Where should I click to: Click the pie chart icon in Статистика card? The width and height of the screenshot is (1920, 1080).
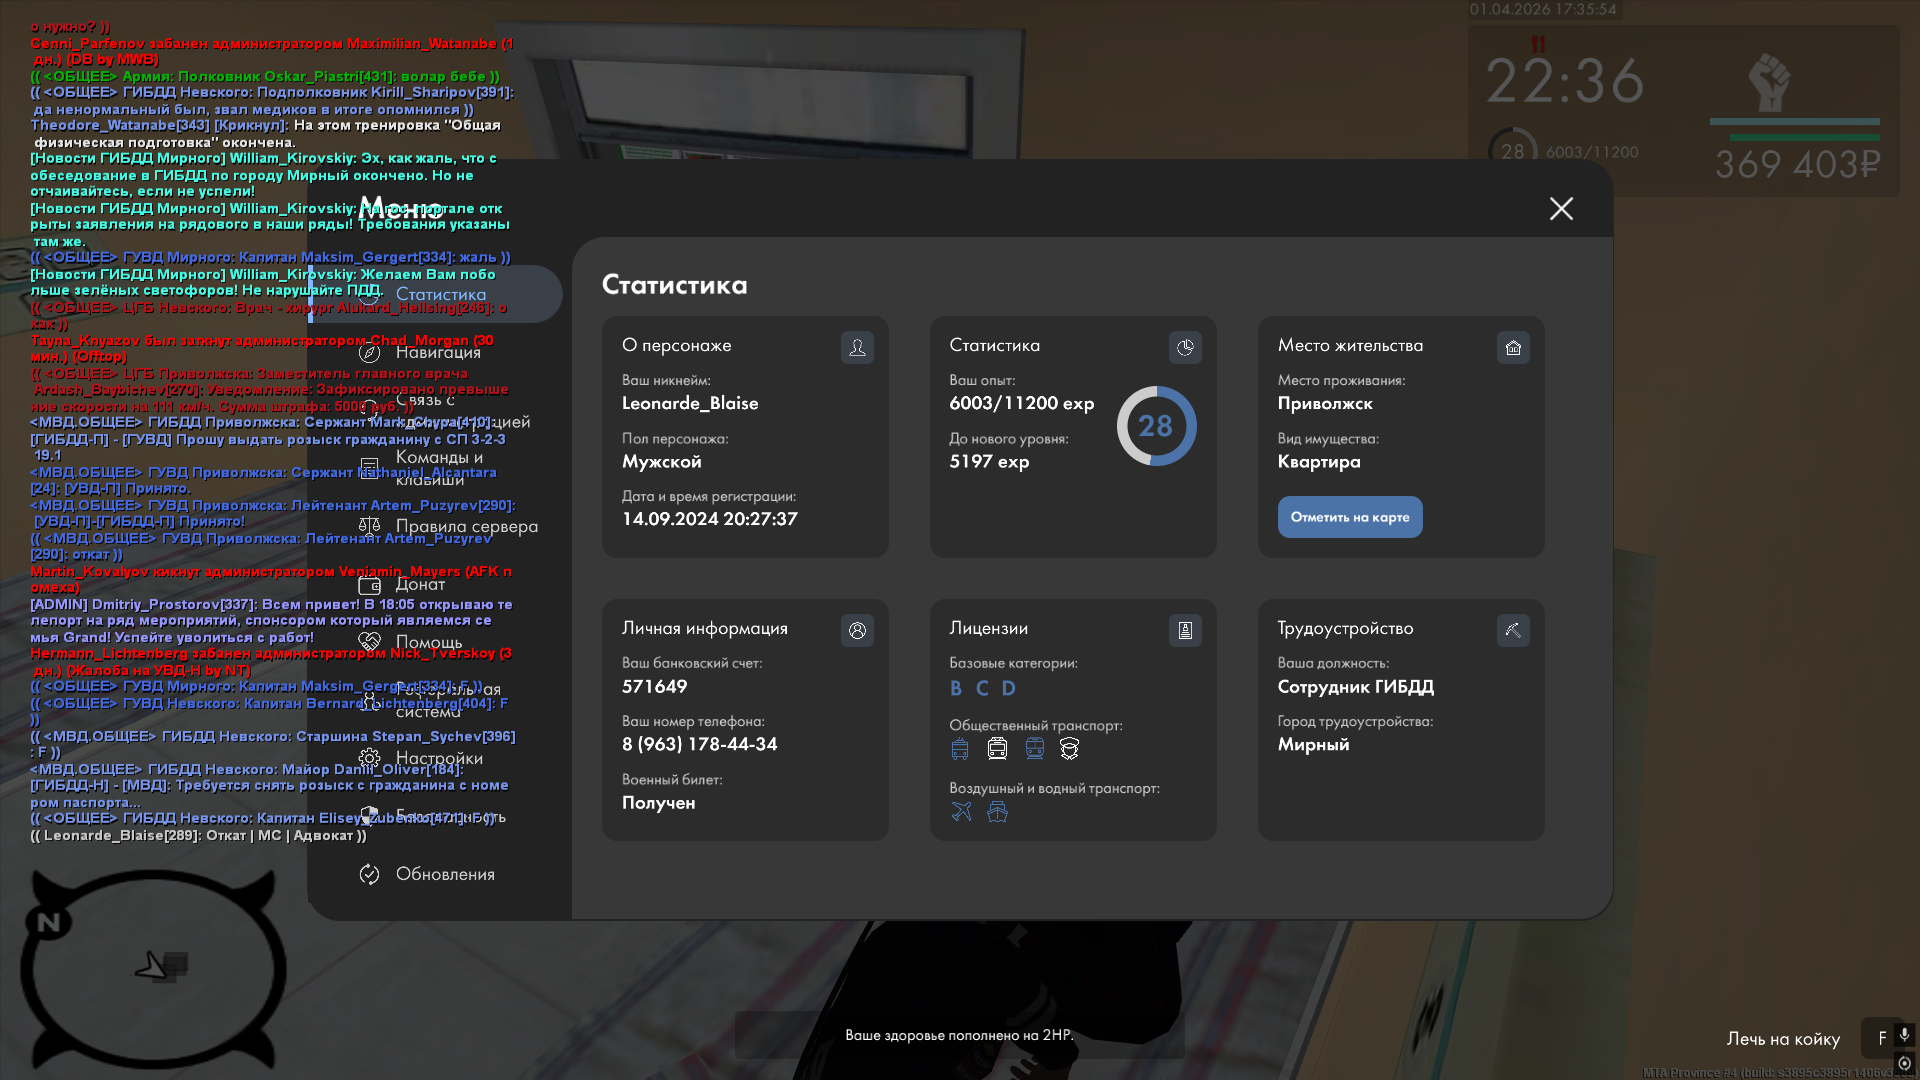point(1185,347)
